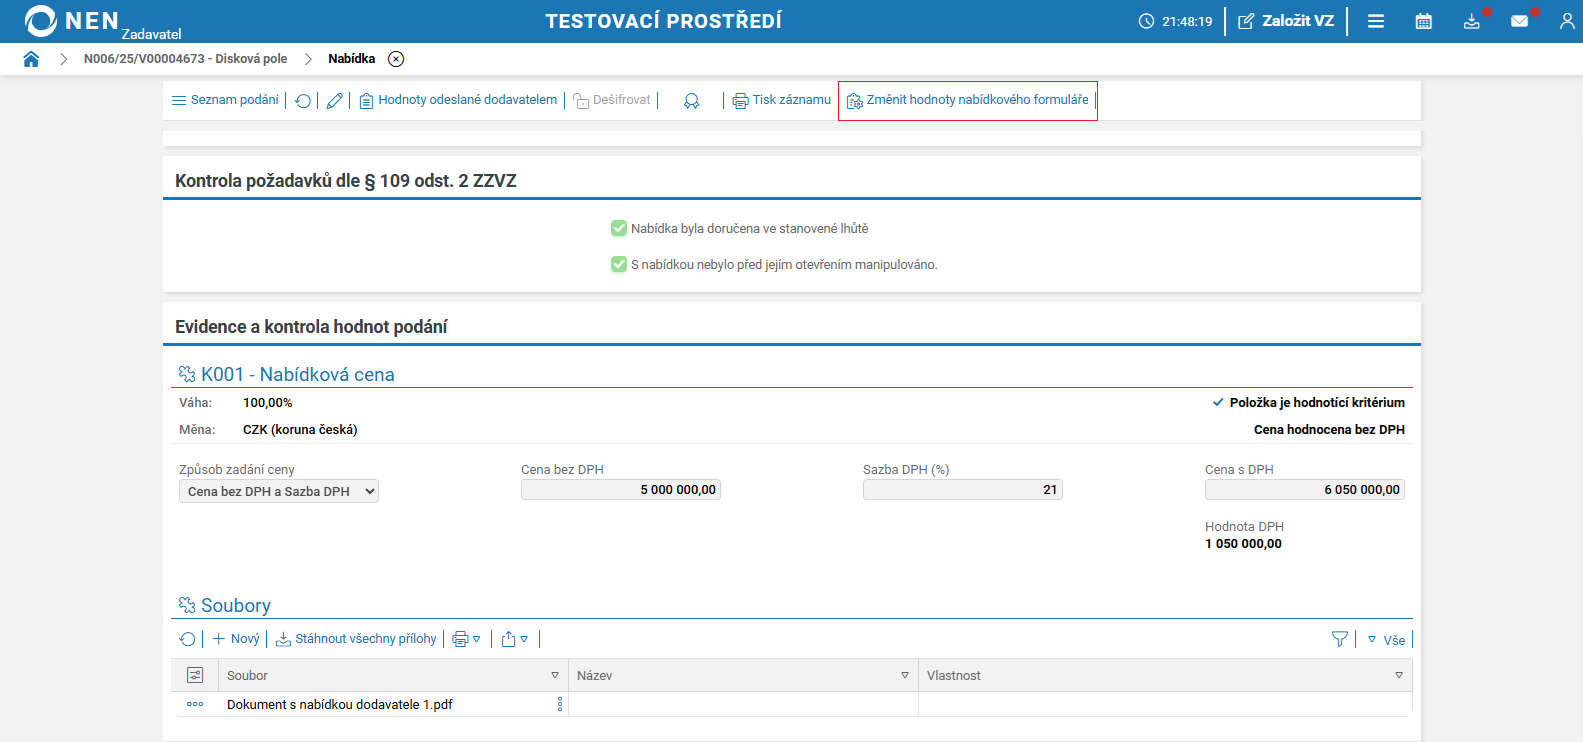Open 'Seznam podání' toolbar item
1583x742 pixels.
225,100
